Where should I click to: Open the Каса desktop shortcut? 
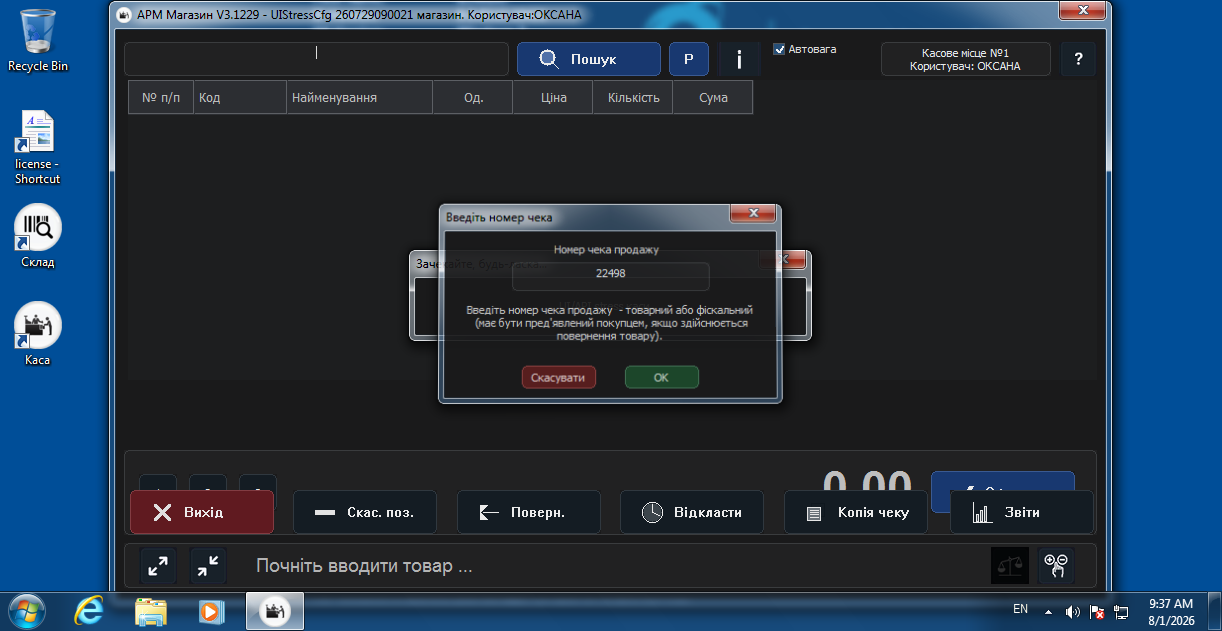(38, 334)
